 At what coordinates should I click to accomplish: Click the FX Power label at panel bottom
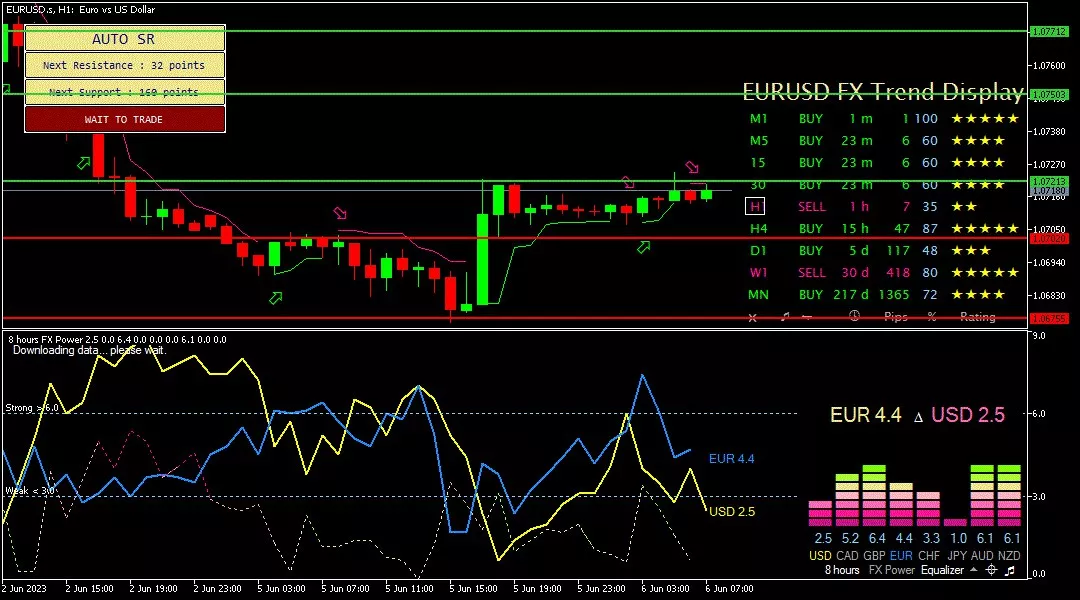tap(891, 570)
